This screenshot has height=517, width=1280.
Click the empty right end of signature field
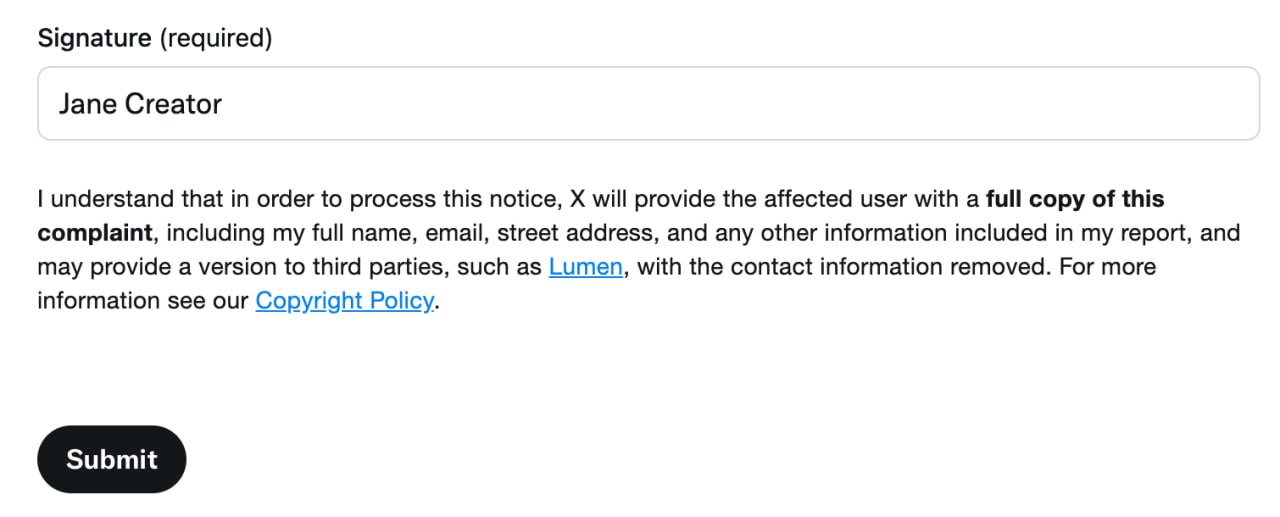(1150, 104)
